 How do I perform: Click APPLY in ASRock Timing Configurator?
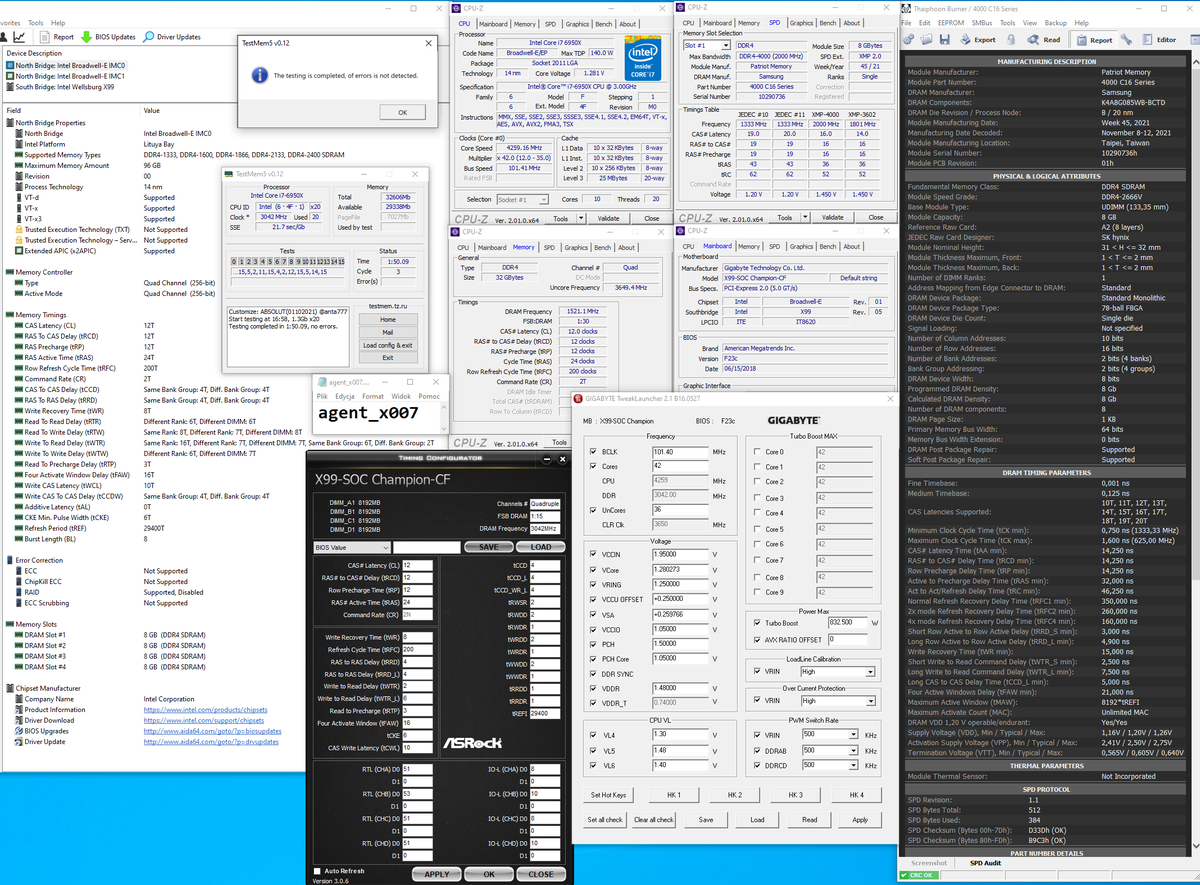(437, 873)
